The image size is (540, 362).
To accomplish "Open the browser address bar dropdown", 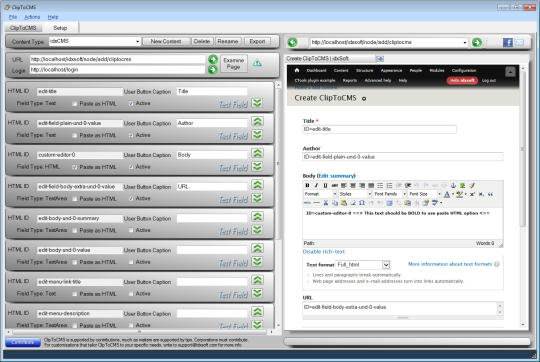I will click(465, 42).
